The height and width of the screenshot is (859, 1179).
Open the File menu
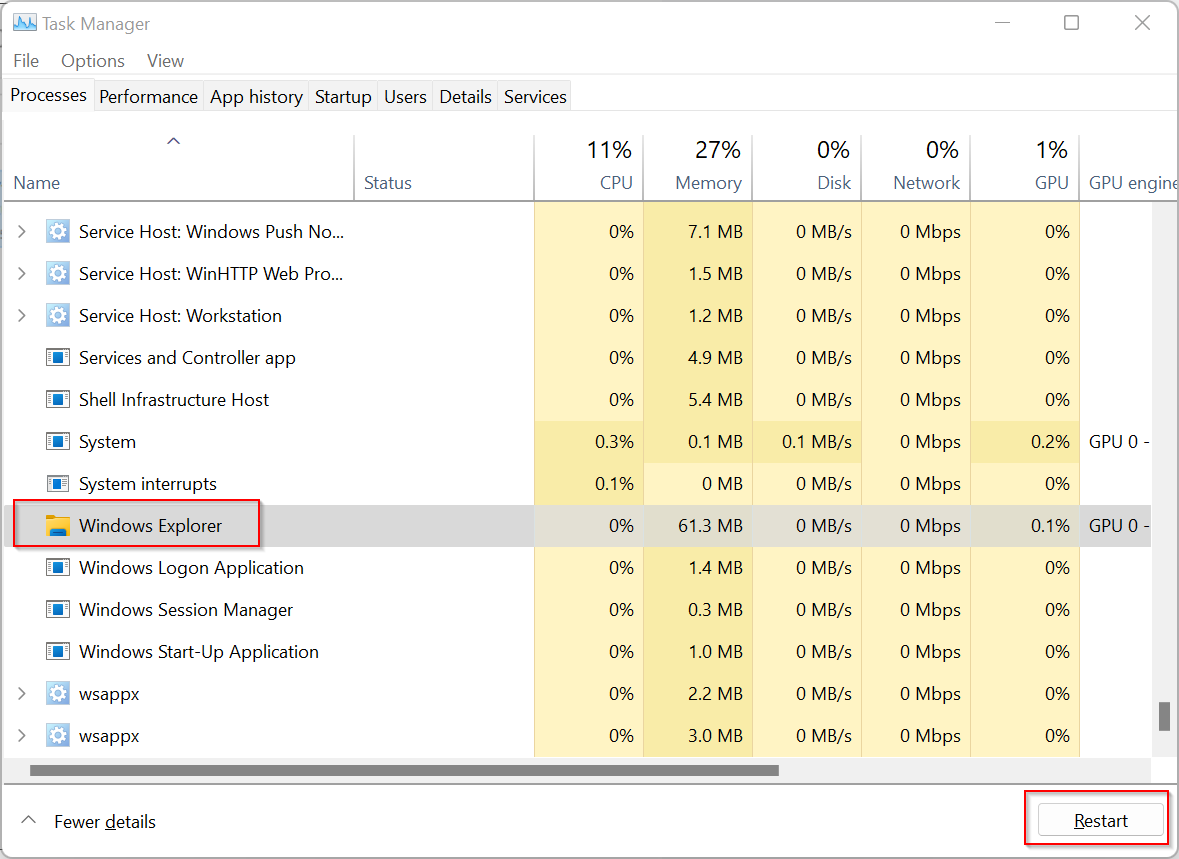26,61
